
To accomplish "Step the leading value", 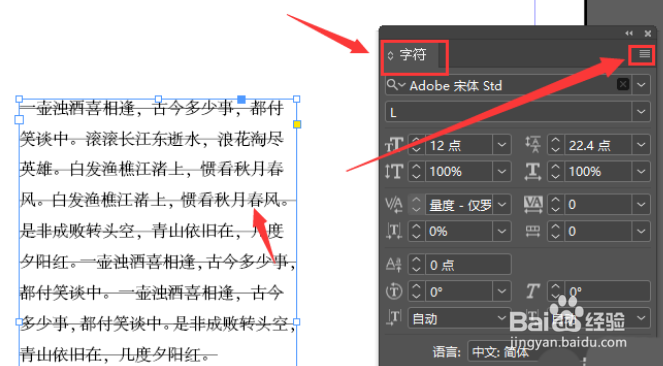I will click(x=555, y=145).
